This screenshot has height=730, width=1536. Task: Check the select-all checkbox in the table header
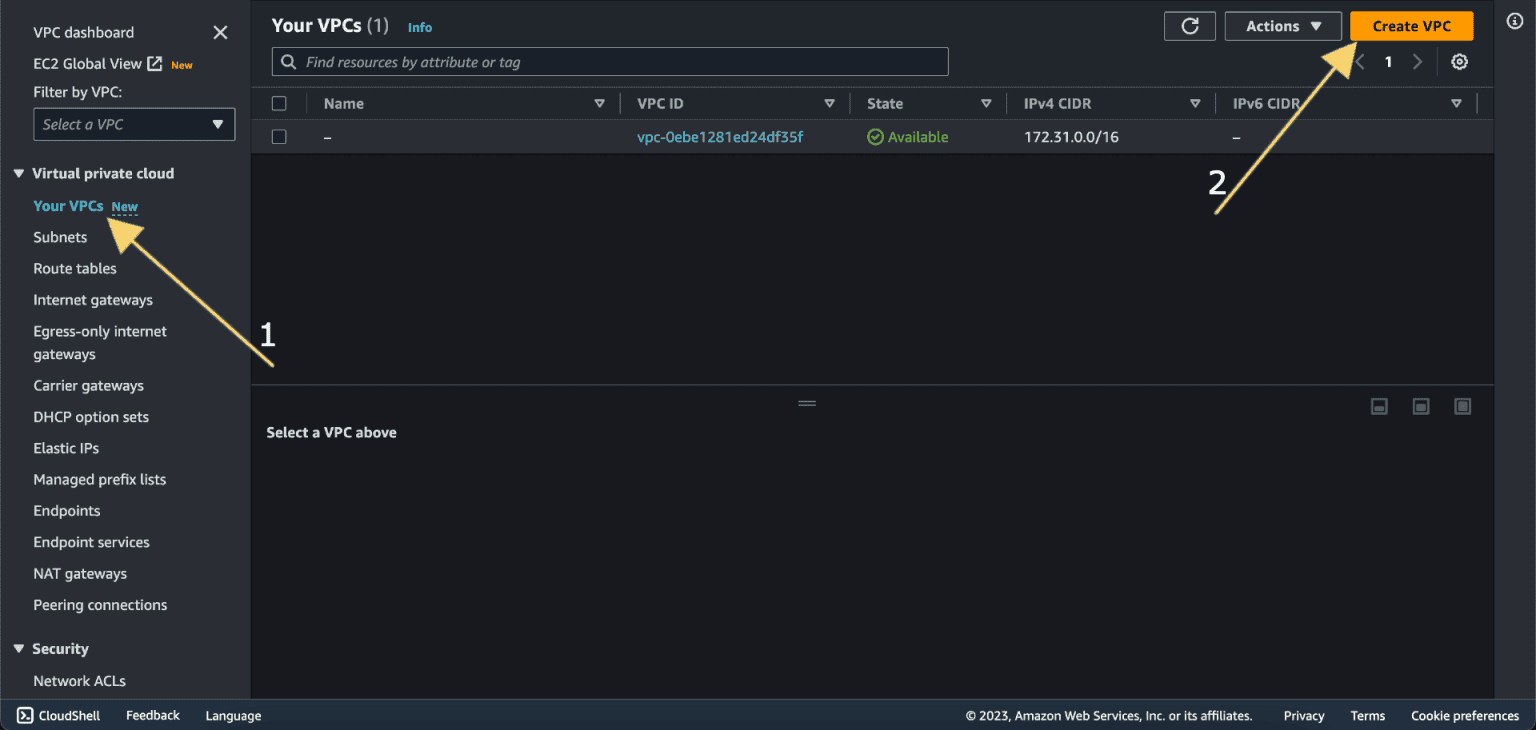point(279,103)
